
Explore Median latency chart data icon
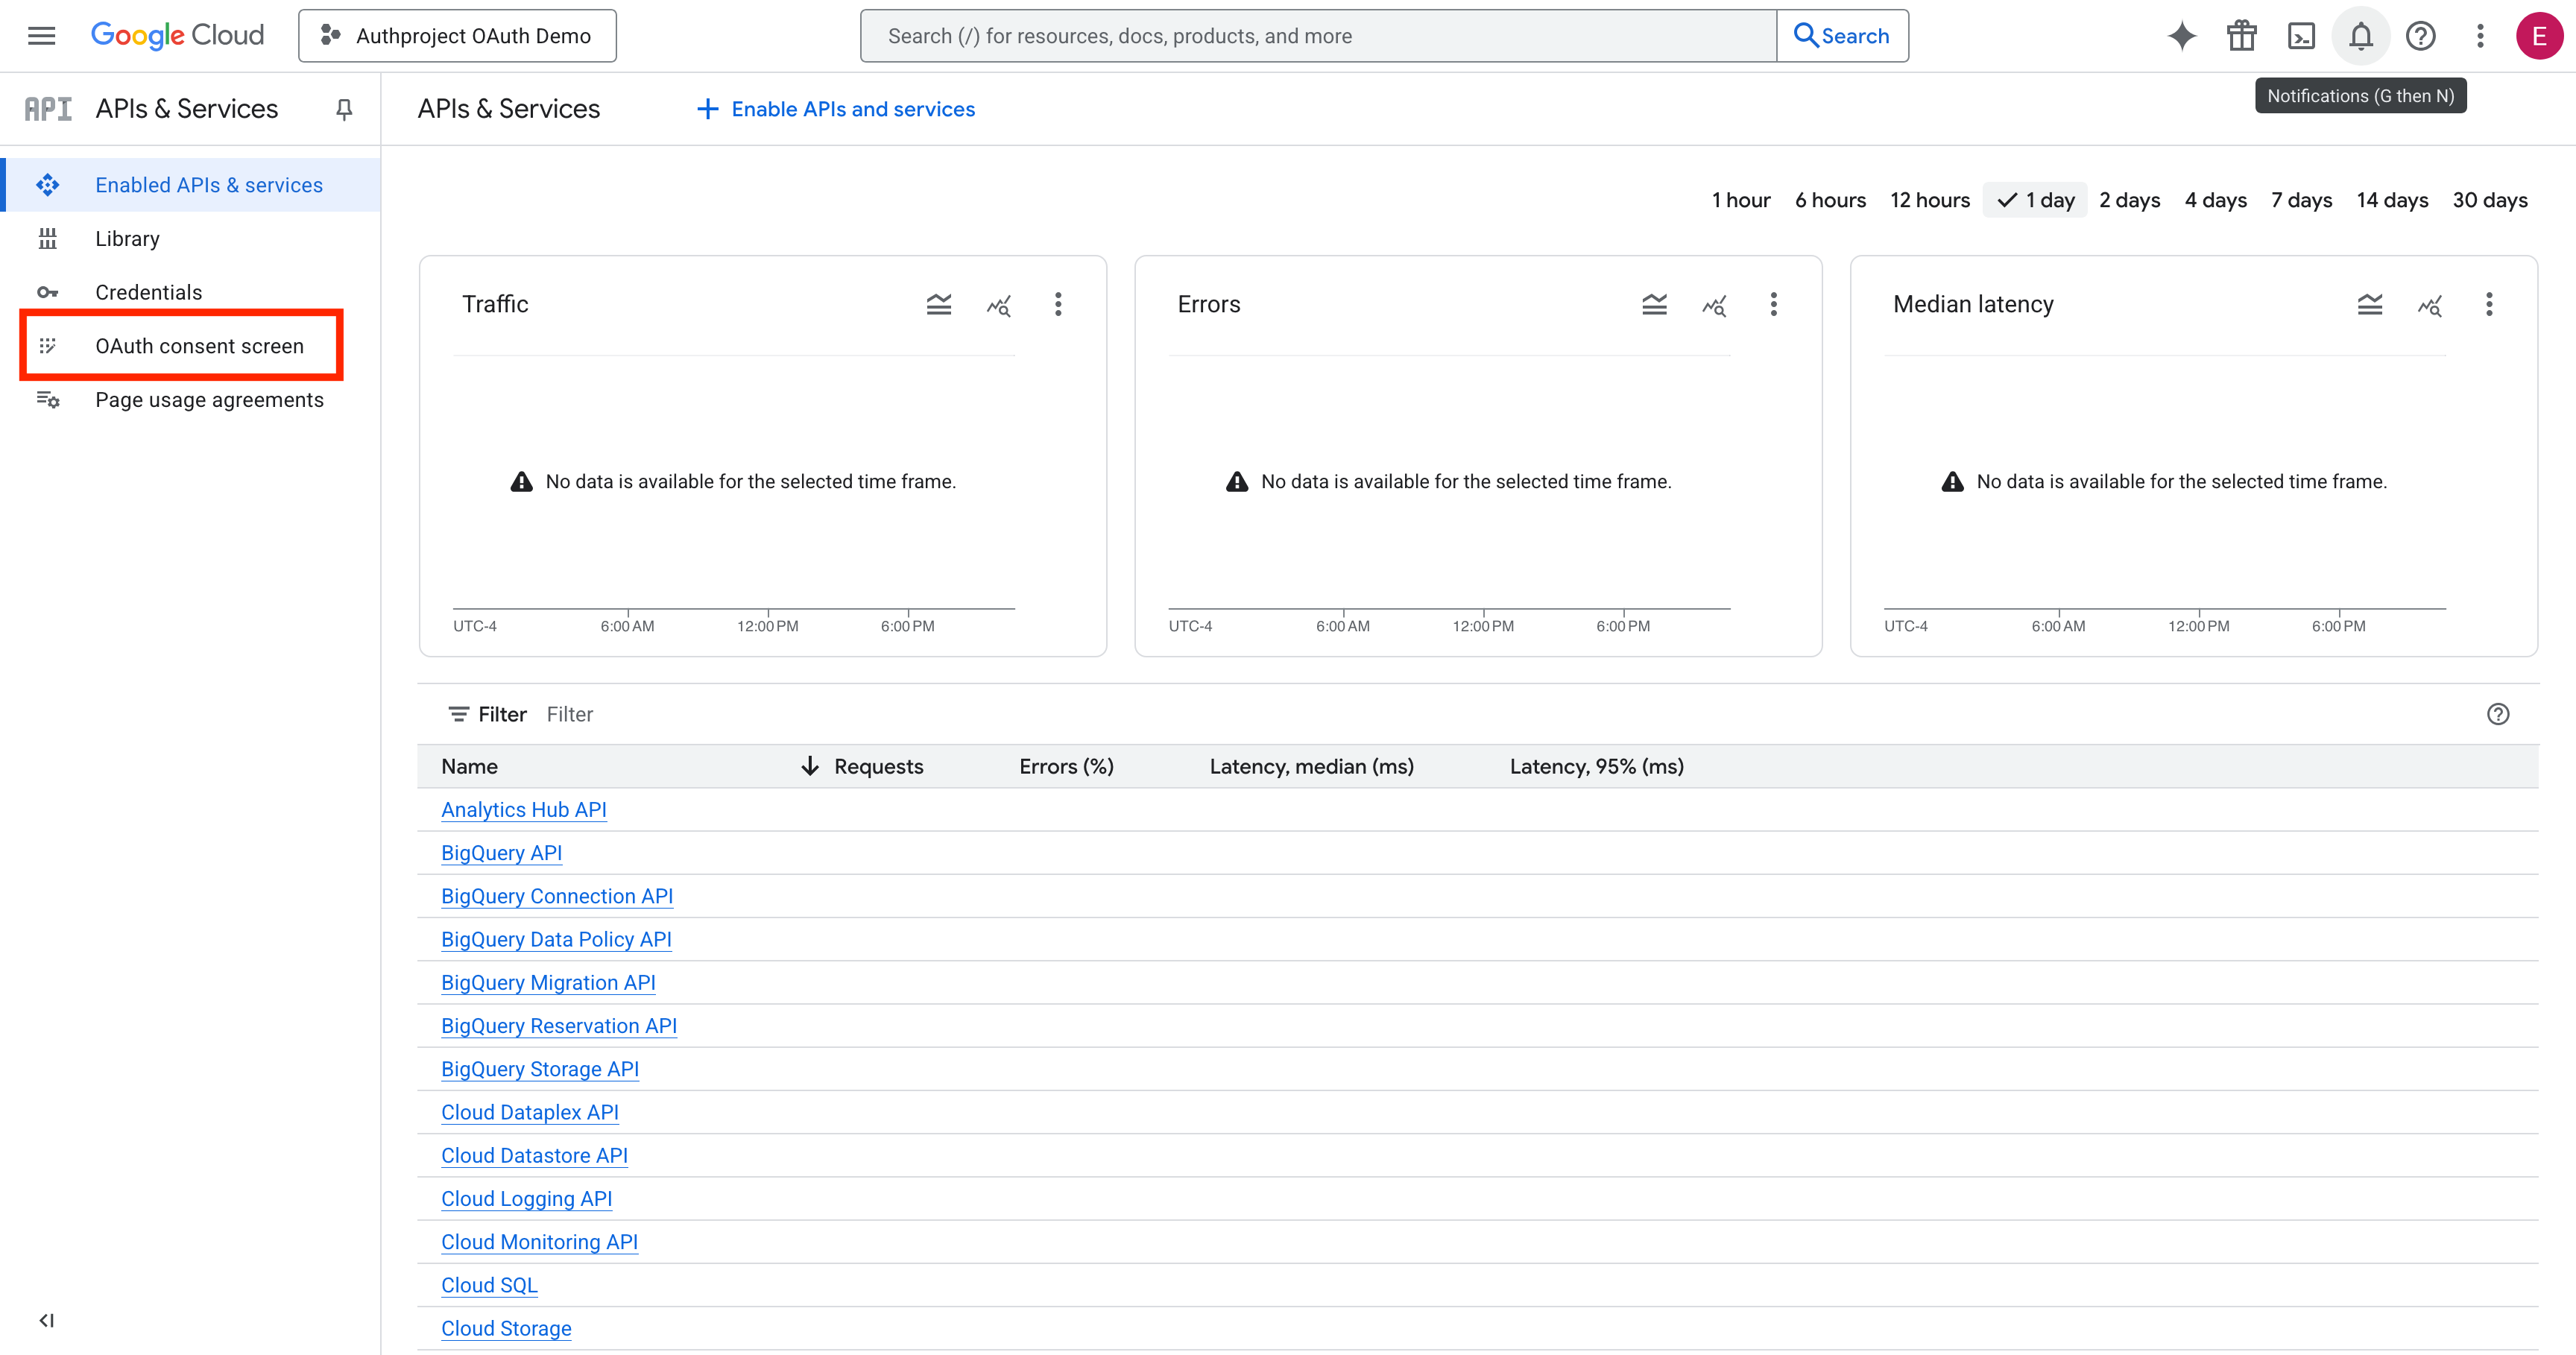[2430, 305]
